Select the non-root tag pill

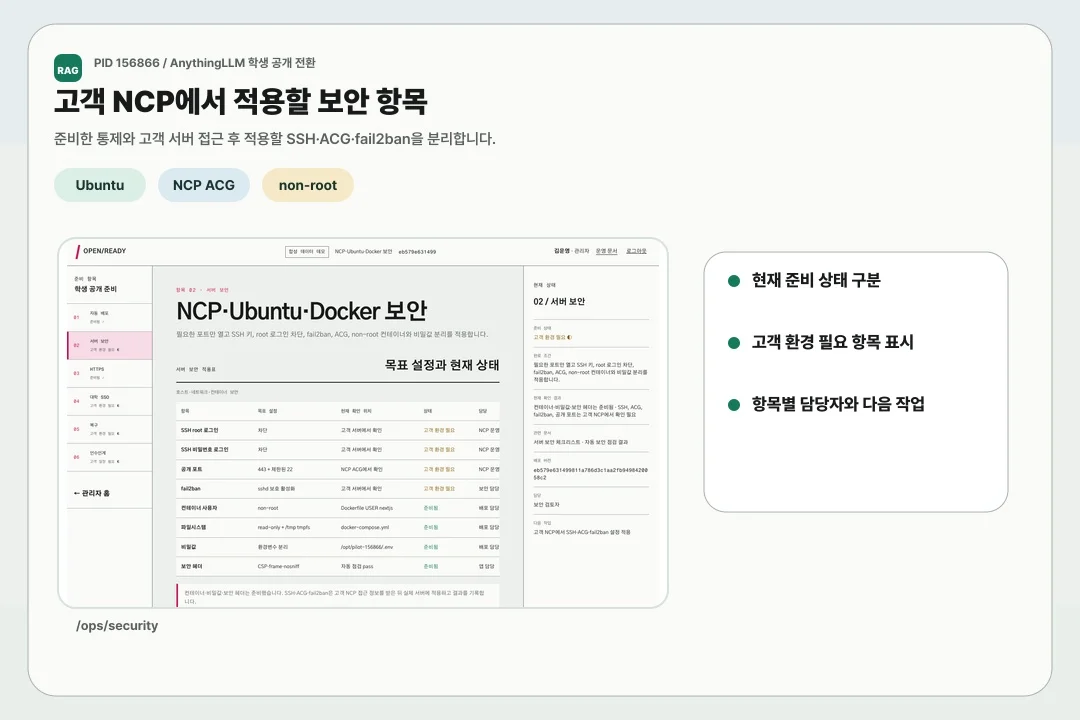coord(308,185)
